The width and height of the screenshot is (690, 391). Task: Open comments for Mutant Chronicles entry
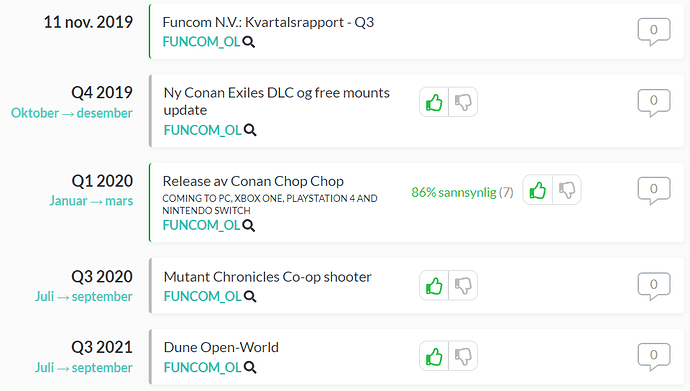click(x=654, y=286)
